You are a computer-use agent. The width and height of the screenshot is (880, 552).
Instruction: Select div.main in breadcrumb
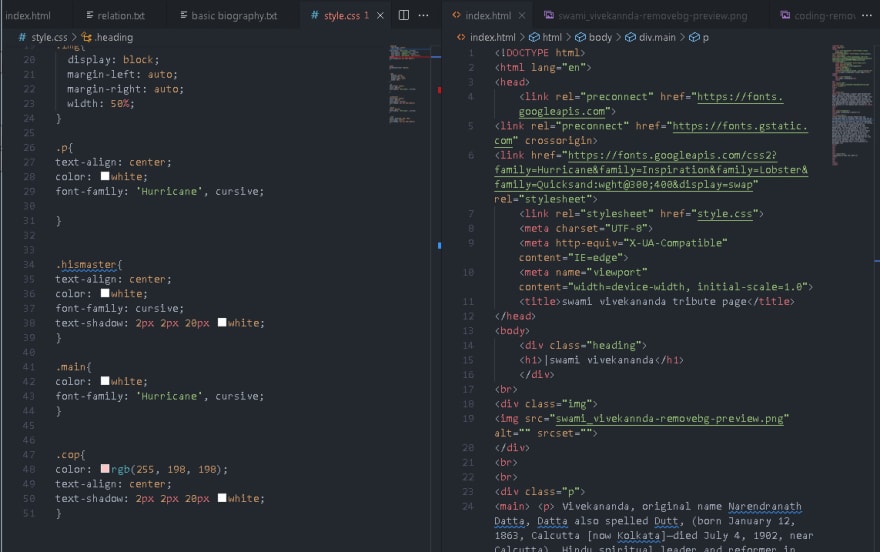point(657,38)
